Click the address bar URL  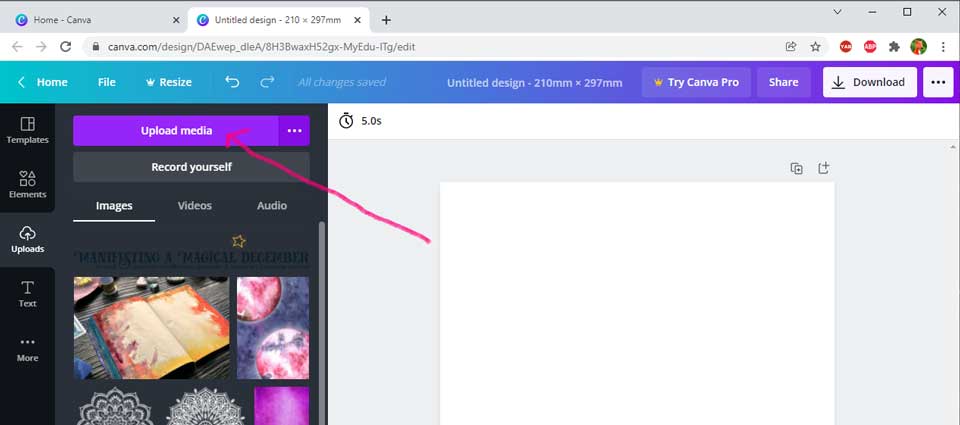(262, 47)
